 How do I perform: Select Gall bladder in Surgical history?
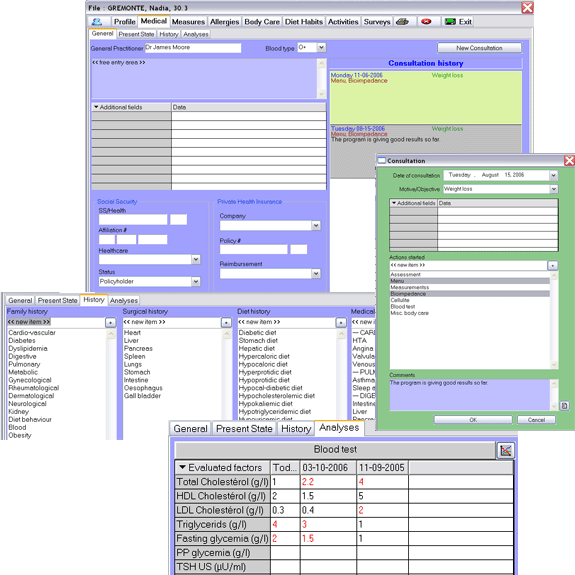click(x=142, y=396)
